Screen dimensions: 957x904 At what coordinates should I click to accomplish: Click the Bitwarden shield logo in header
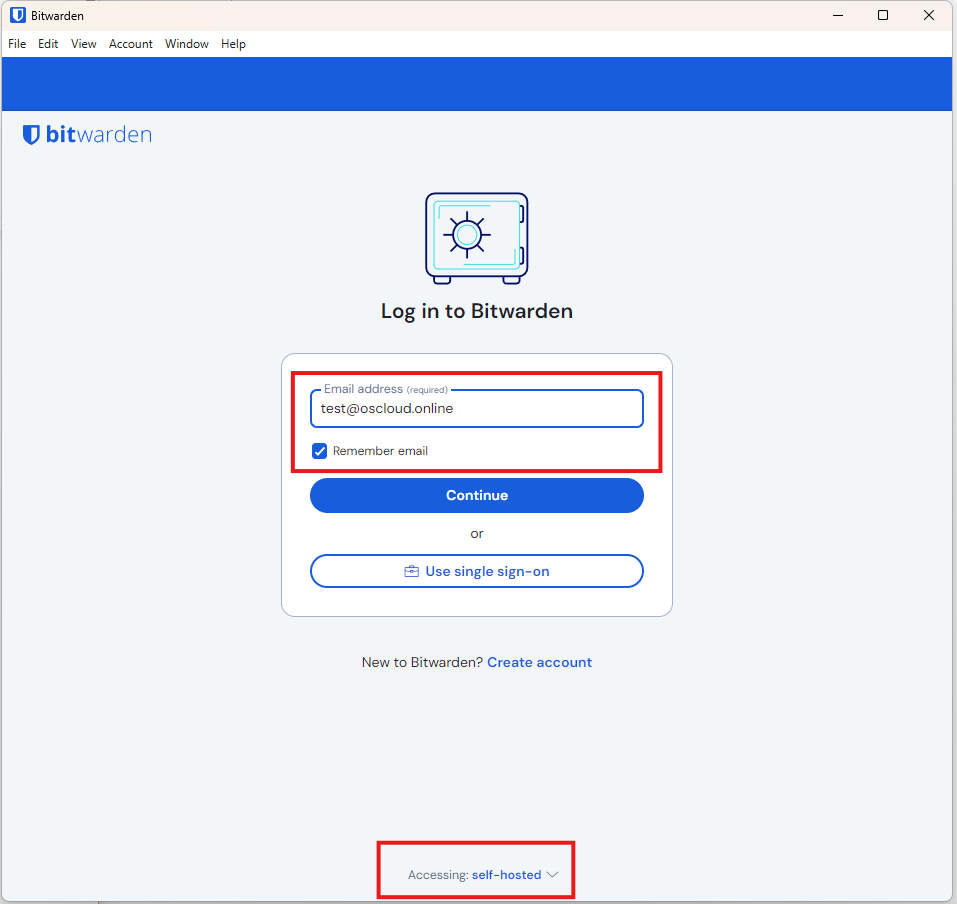pyautogui.click(x=31, y=134)
